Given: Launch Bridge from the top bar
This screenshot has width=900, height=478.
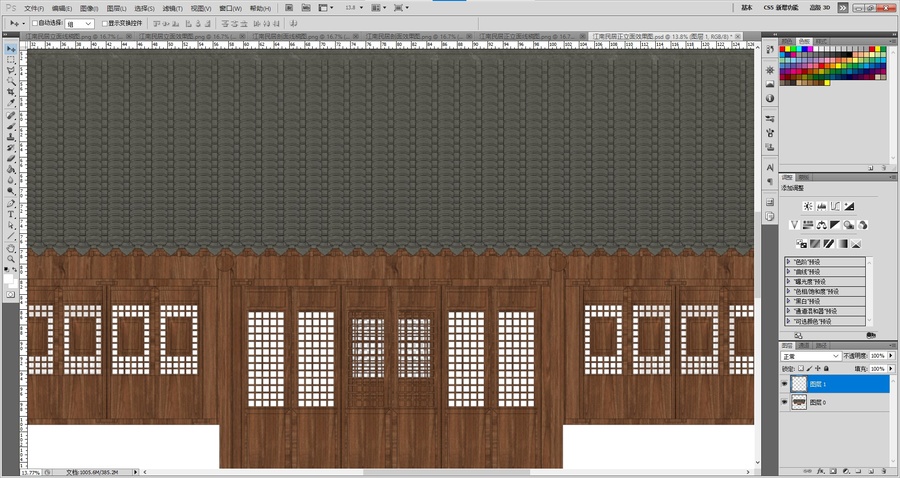Looking at the screenshot, I should point(289,8).
